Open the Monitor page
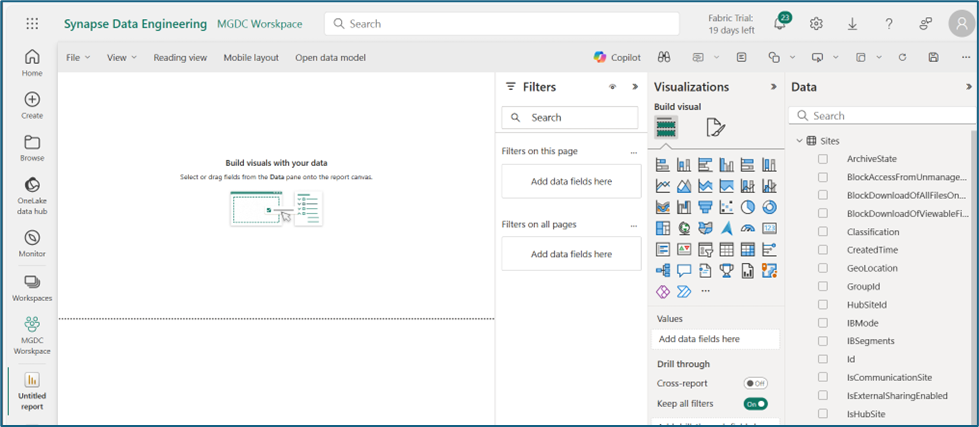 pyautogui.click(x=32, y=243)
